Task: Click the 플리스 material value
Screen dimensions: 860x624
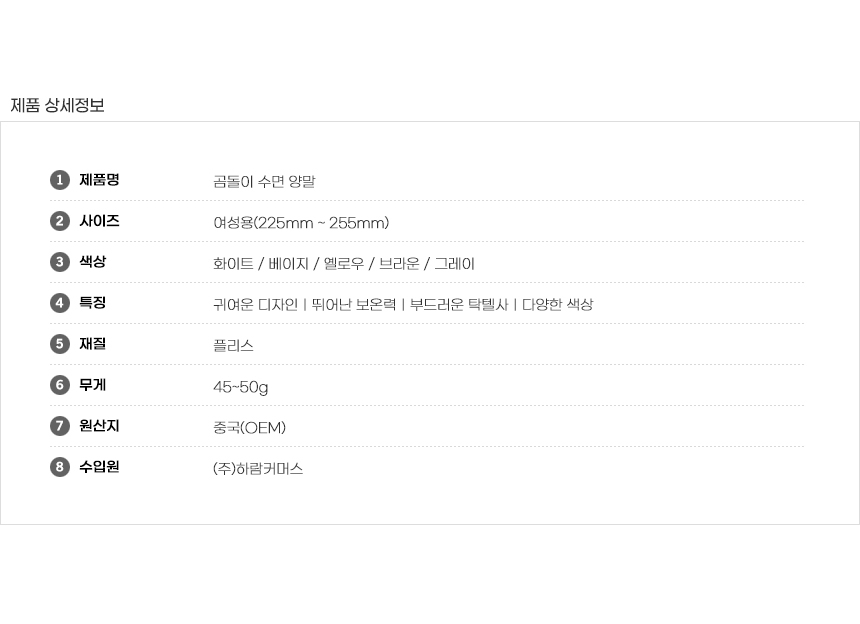Action: coord(233,346)
